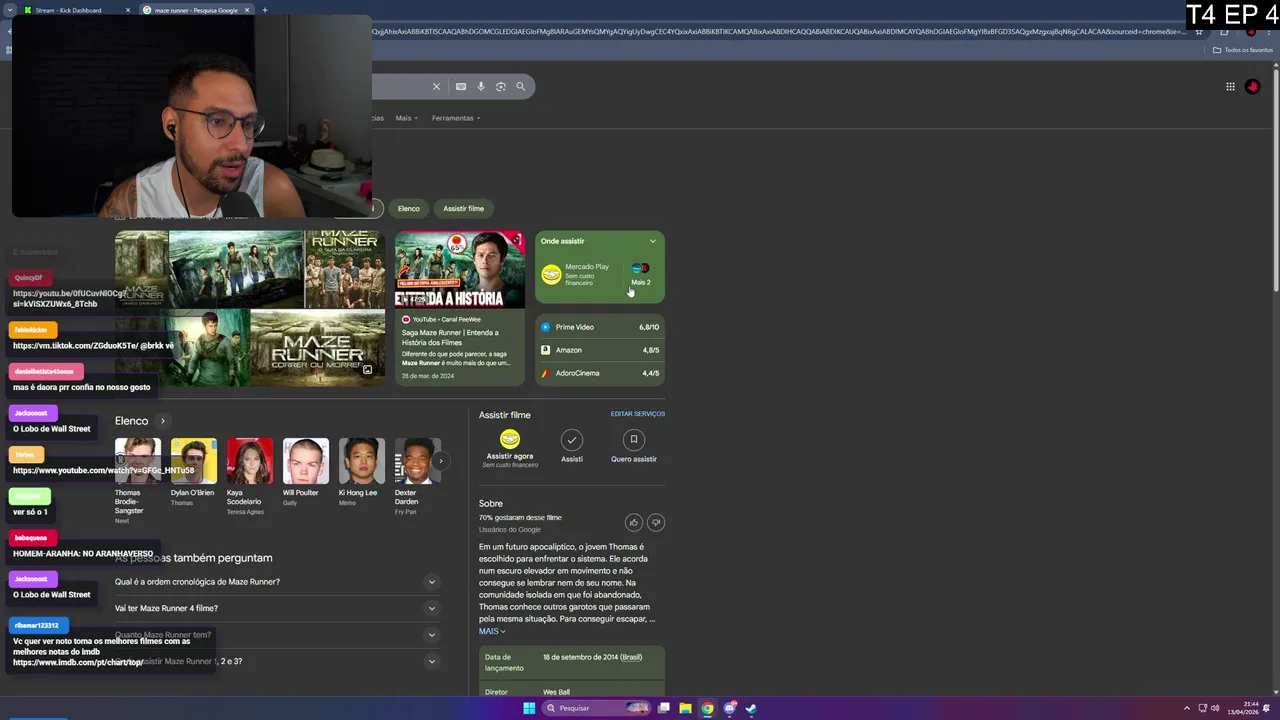
Task: Click the Entenda a História video thumbnail
Action: pos(459,270)
